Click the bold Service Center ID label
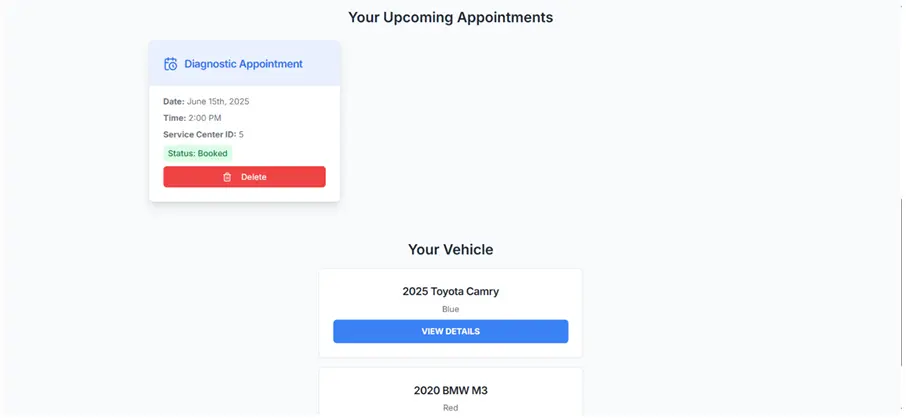906x418 pixels. [x=199, y=134]
